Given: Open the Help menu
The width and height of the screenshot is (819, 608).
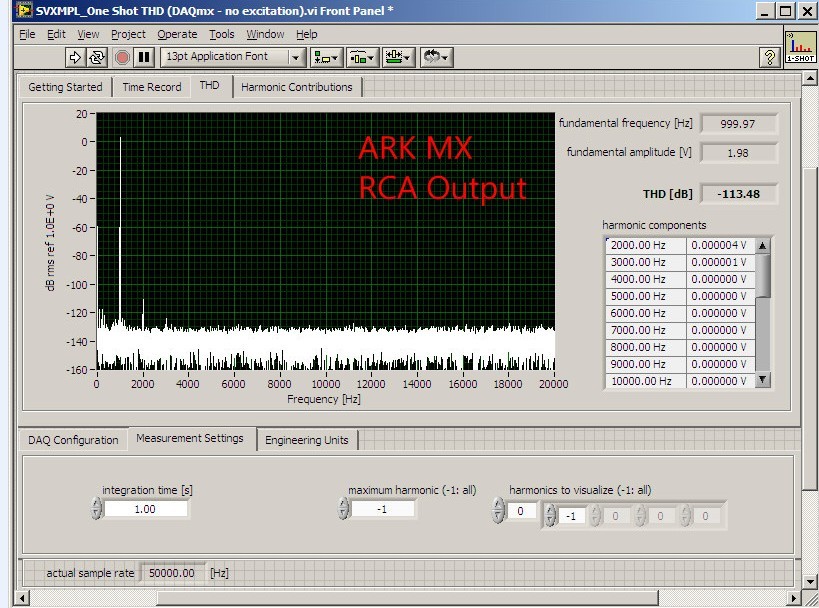Looking at the screenshot, I should [307, 34].
